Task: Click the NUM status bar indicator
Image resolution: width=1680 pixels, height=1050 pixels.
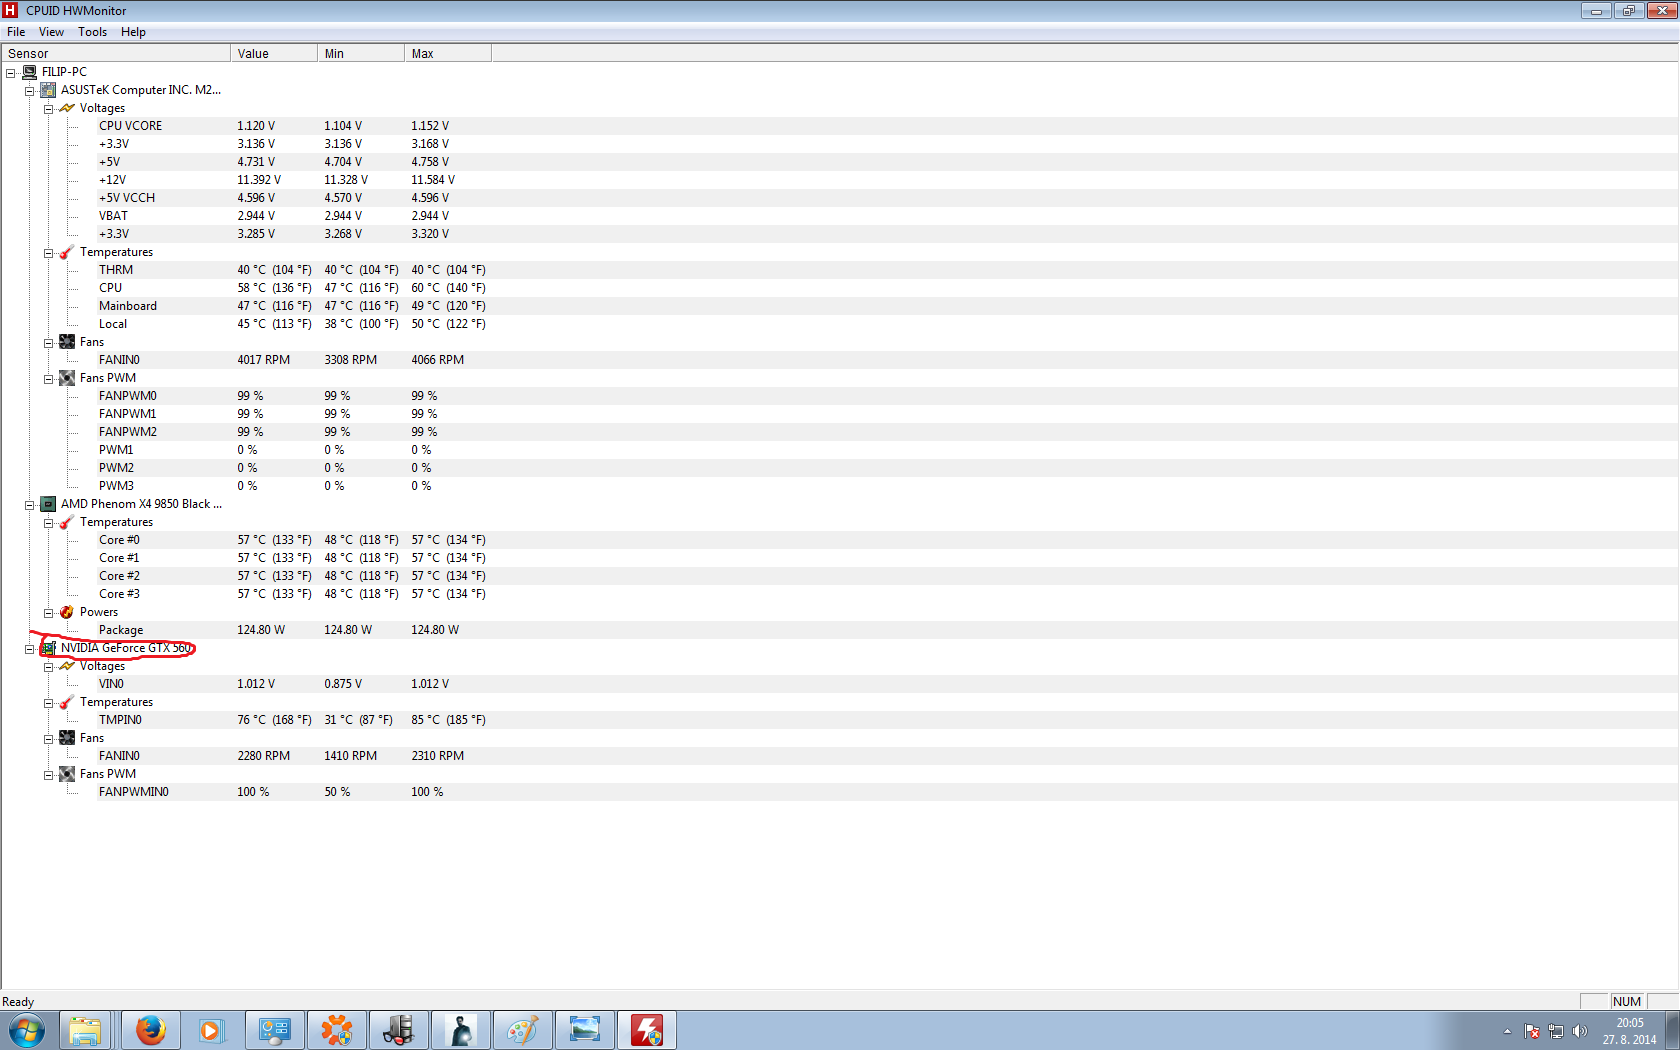Action: tap(1627, 1001)
